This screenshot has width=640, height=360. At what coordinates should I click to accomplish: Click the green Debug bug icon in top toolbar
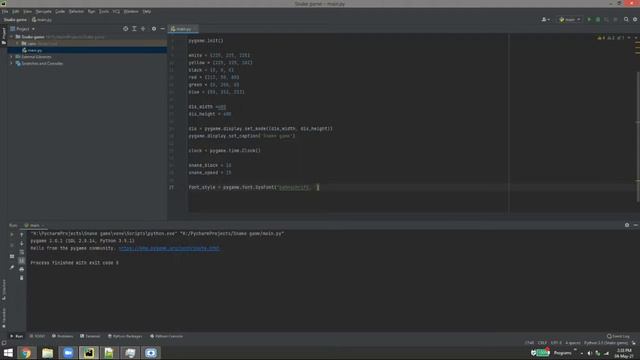click(598, 19)
